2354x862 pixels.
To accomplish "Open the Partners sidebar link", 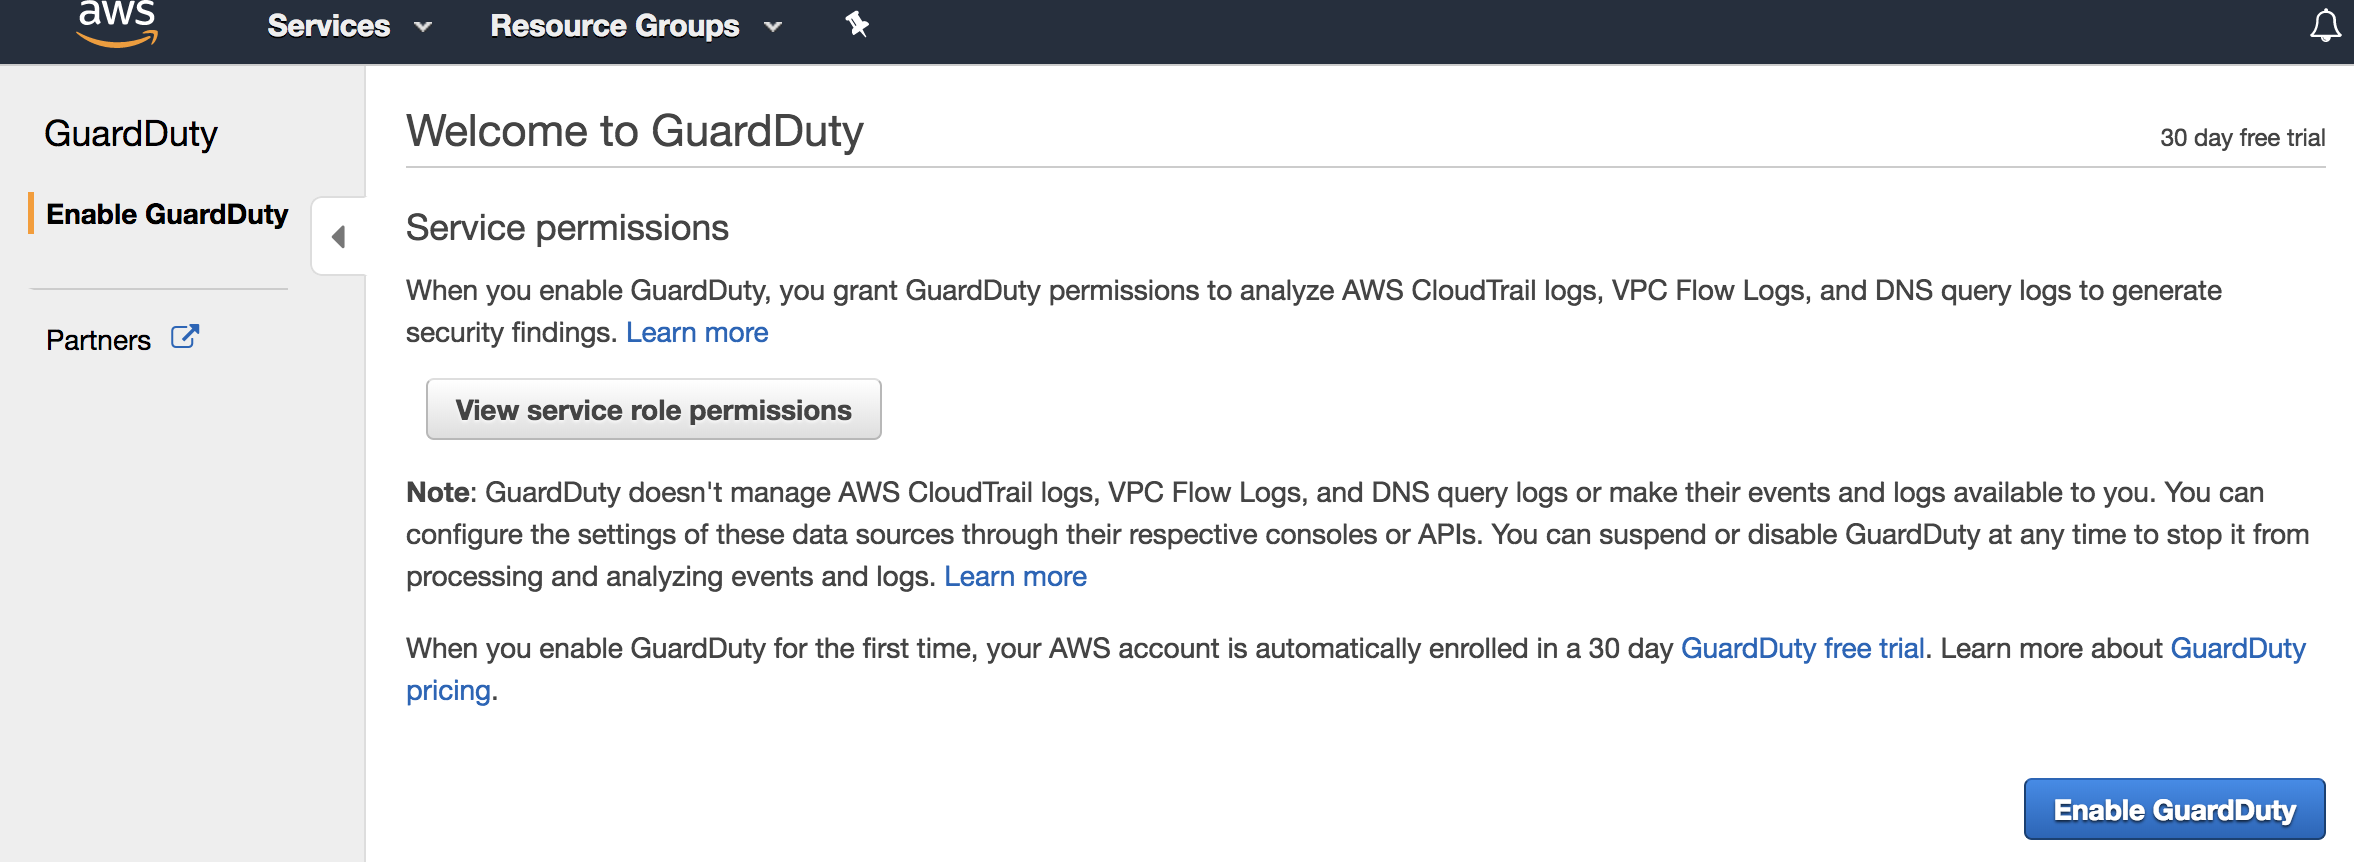I will tap(98, 340).
